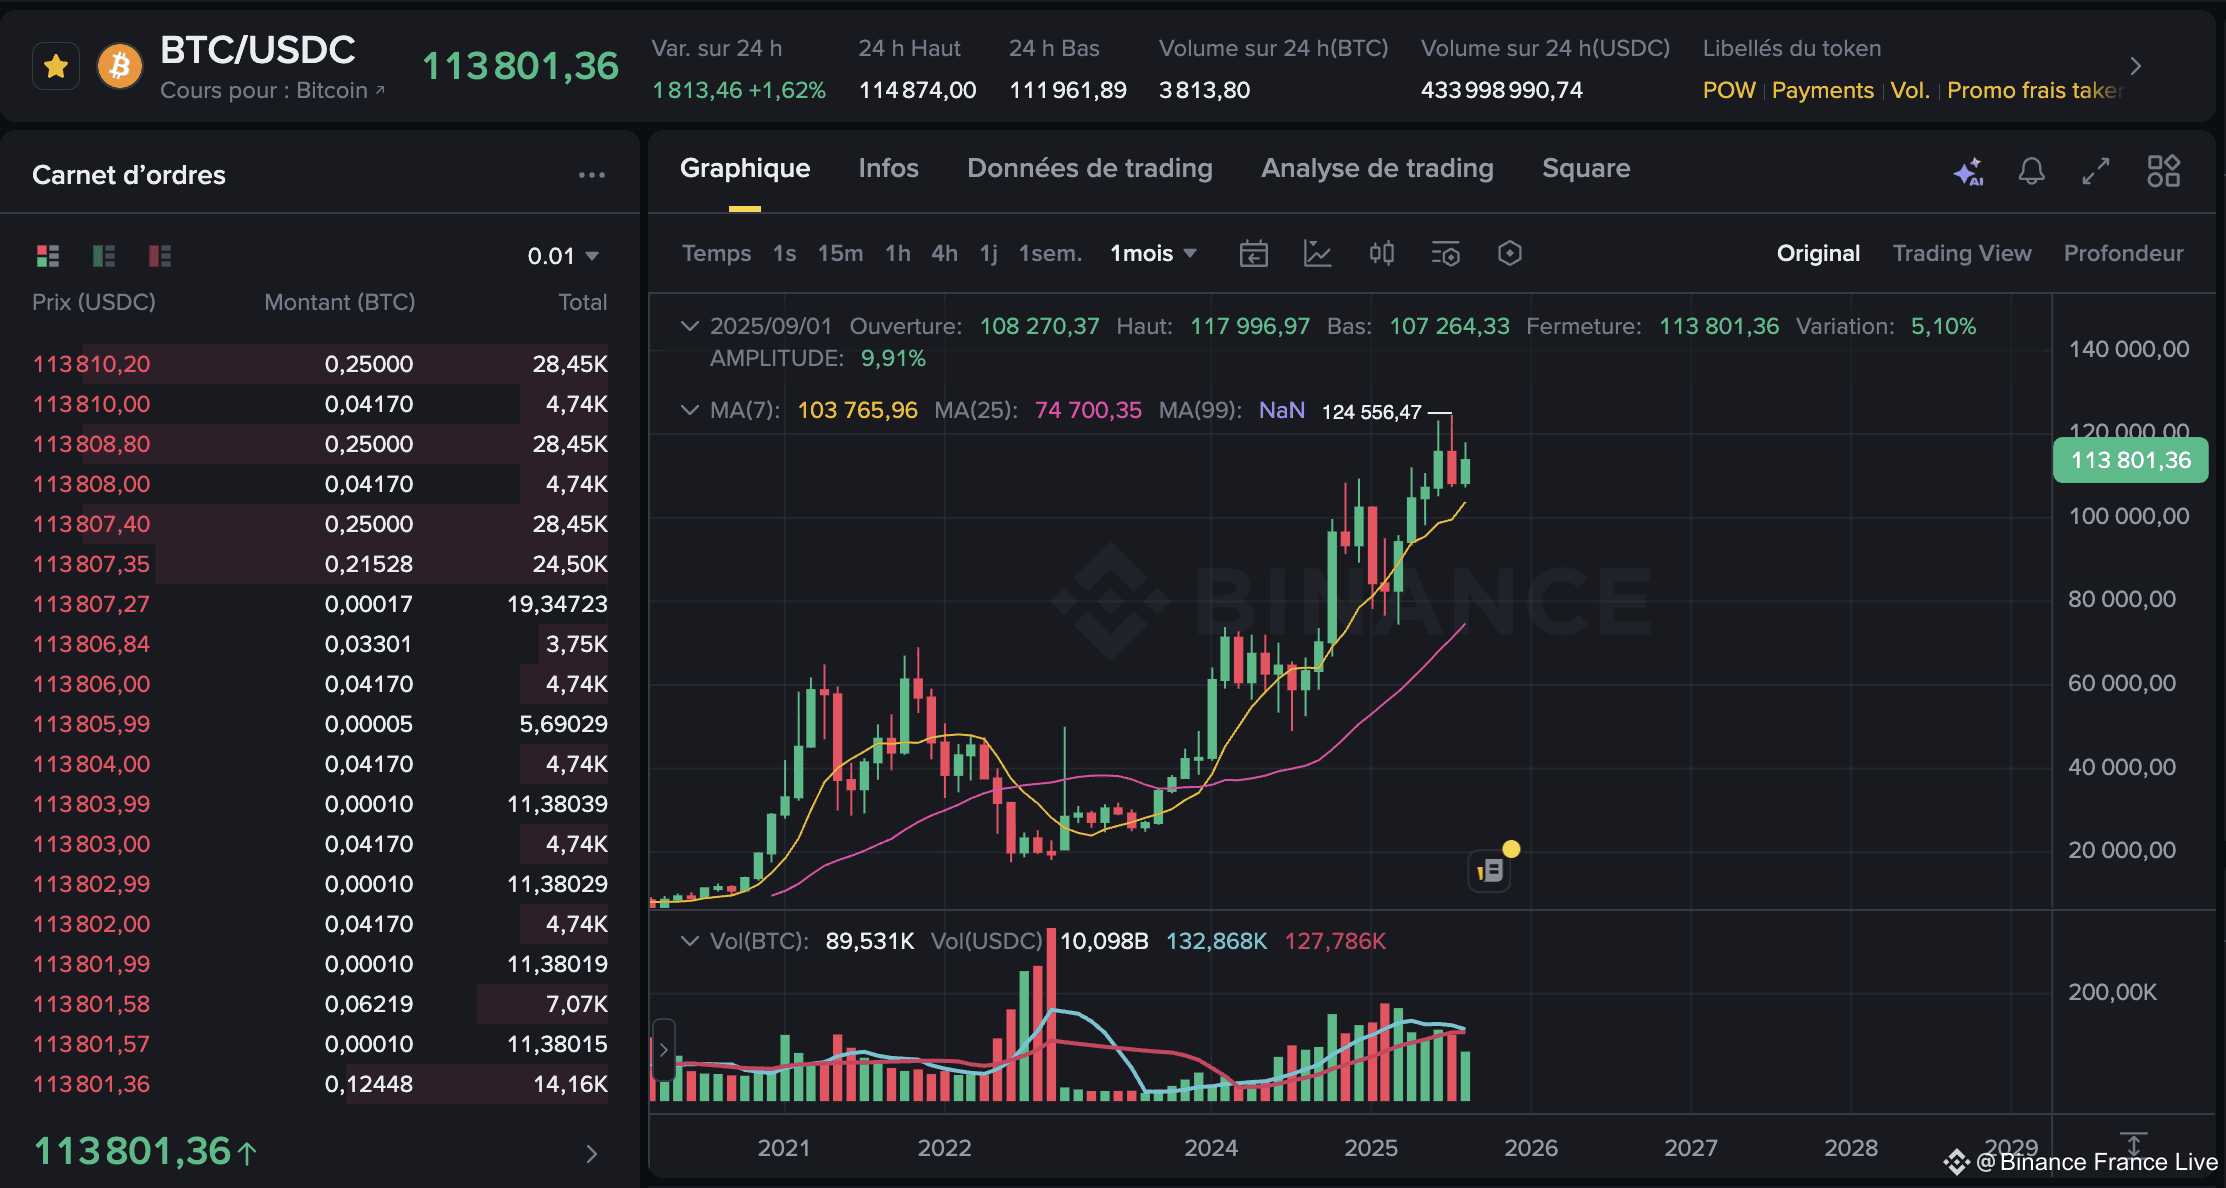Open chart type selector with line-chart icon

coord(1318,253)
